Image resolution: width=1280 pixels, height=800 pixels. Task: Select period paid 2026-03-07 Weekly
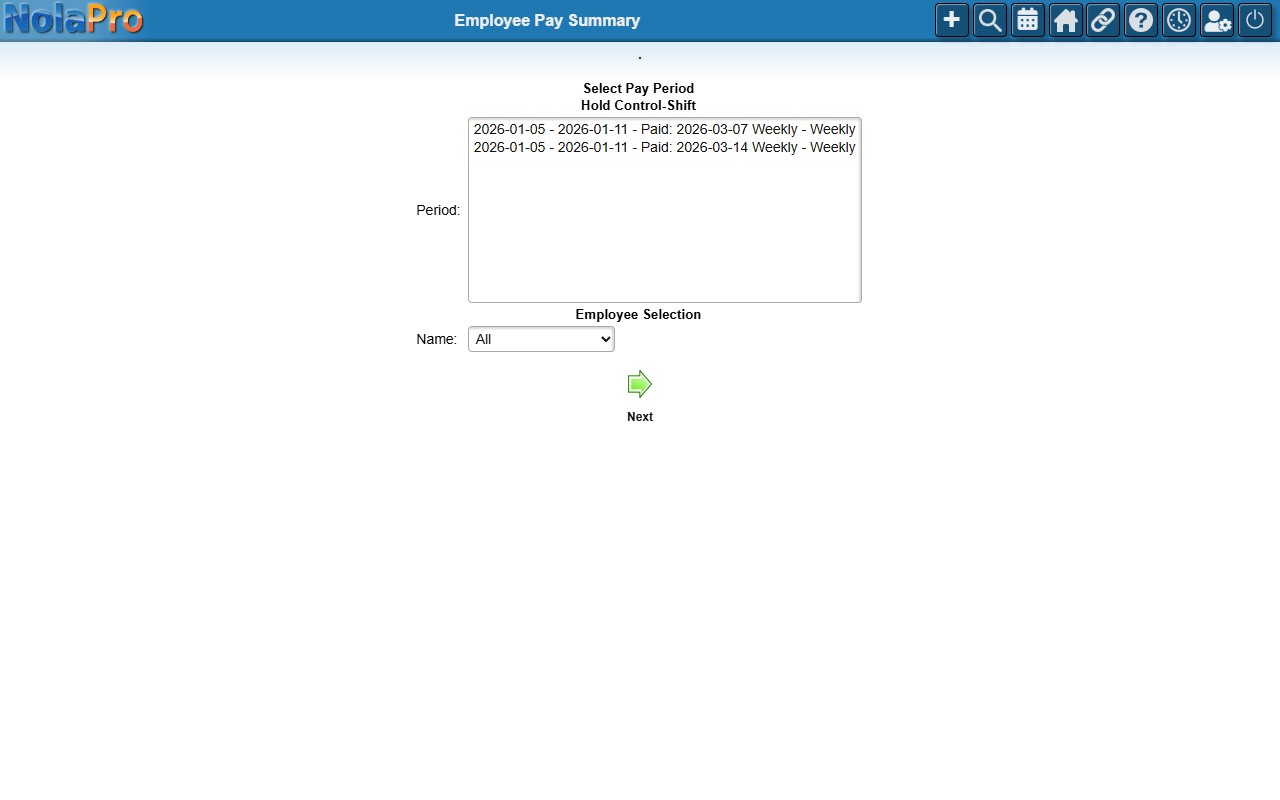tap(664, 129)
